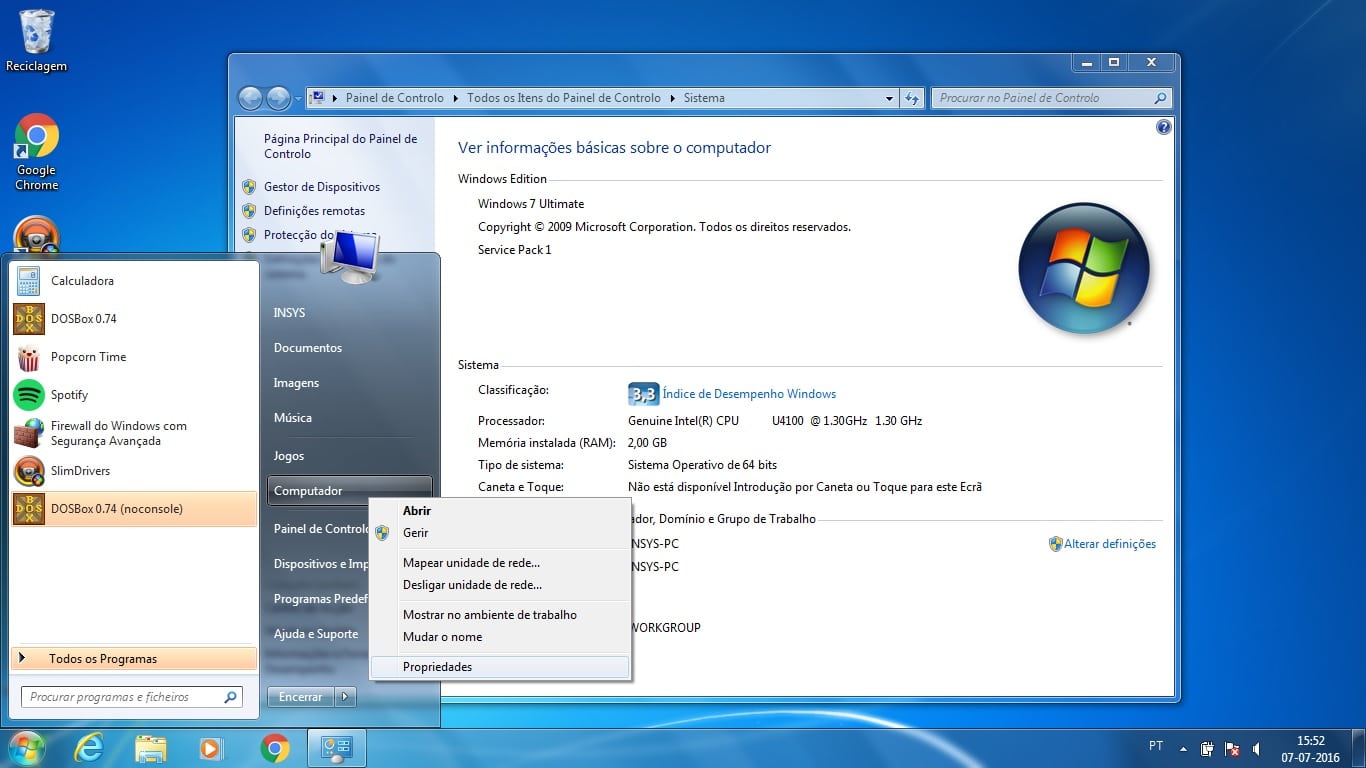Screen dimensions: 1366x768
Task: Open Índice de Desempenho Windows link
Action: tap(749, 394)
